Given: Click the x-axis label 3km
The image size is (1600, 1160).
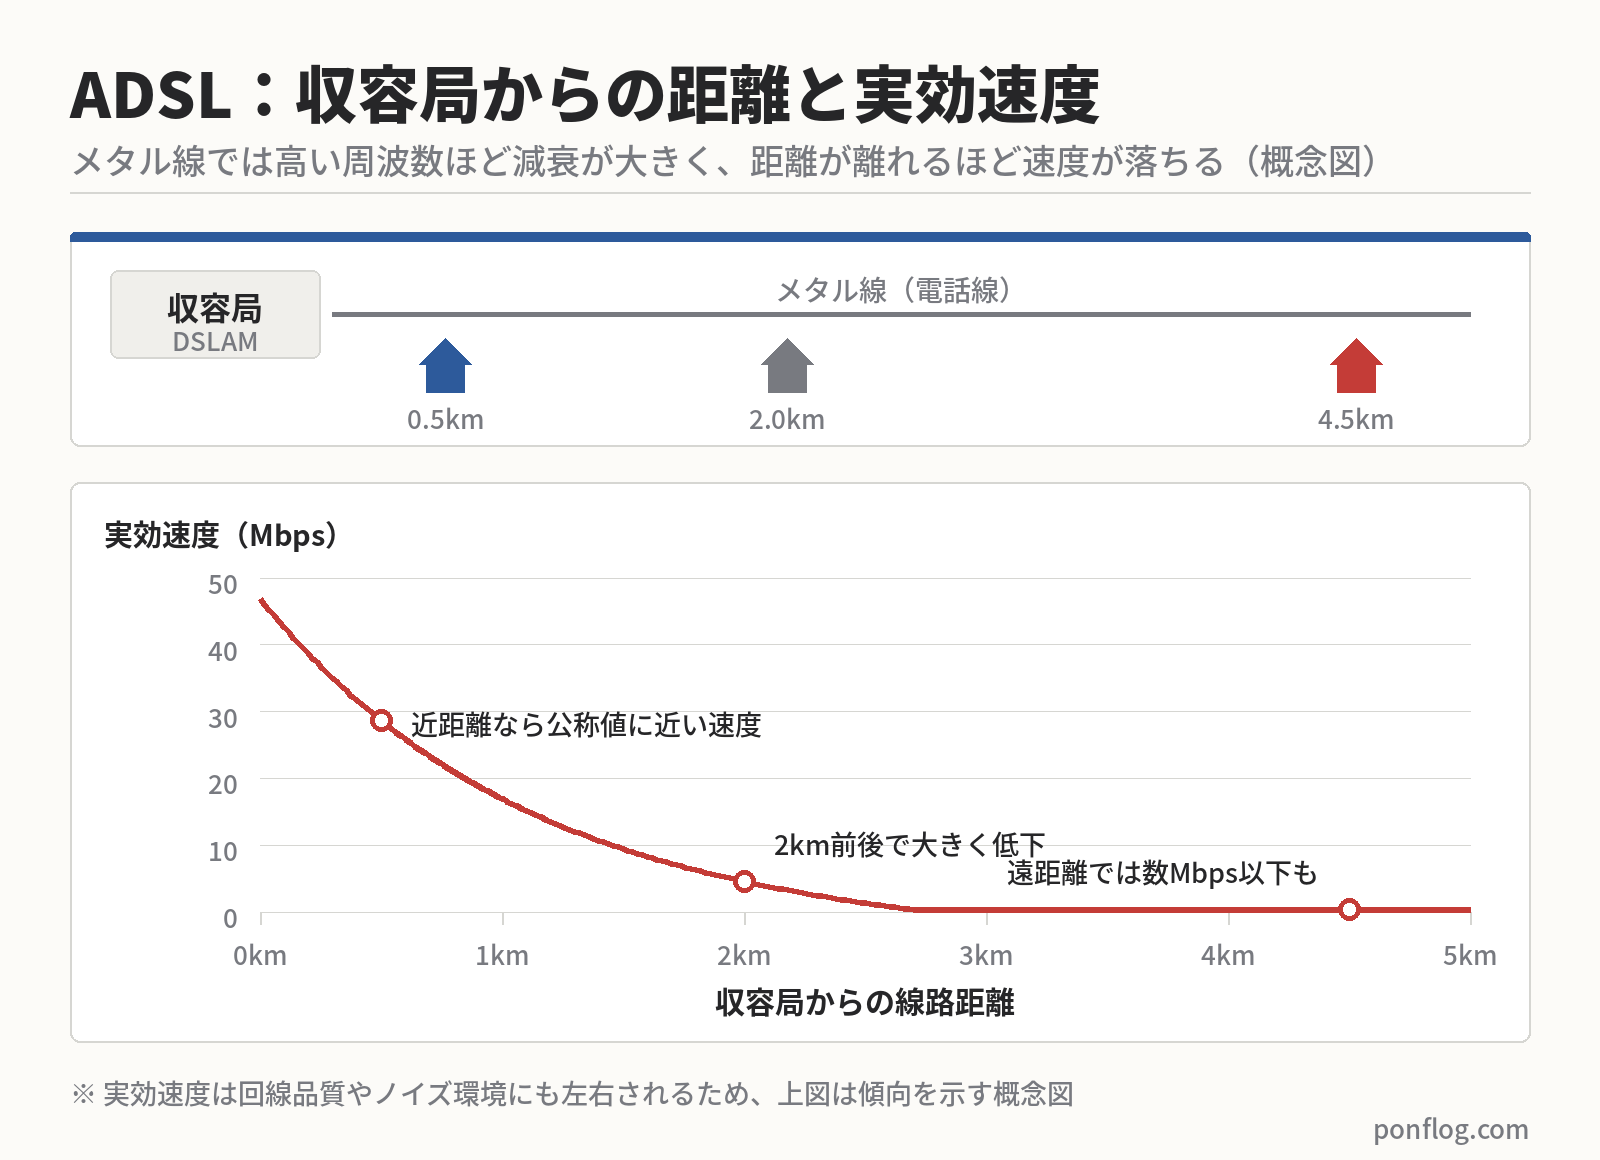Looking at the screenshot, I should coord(986,956).
